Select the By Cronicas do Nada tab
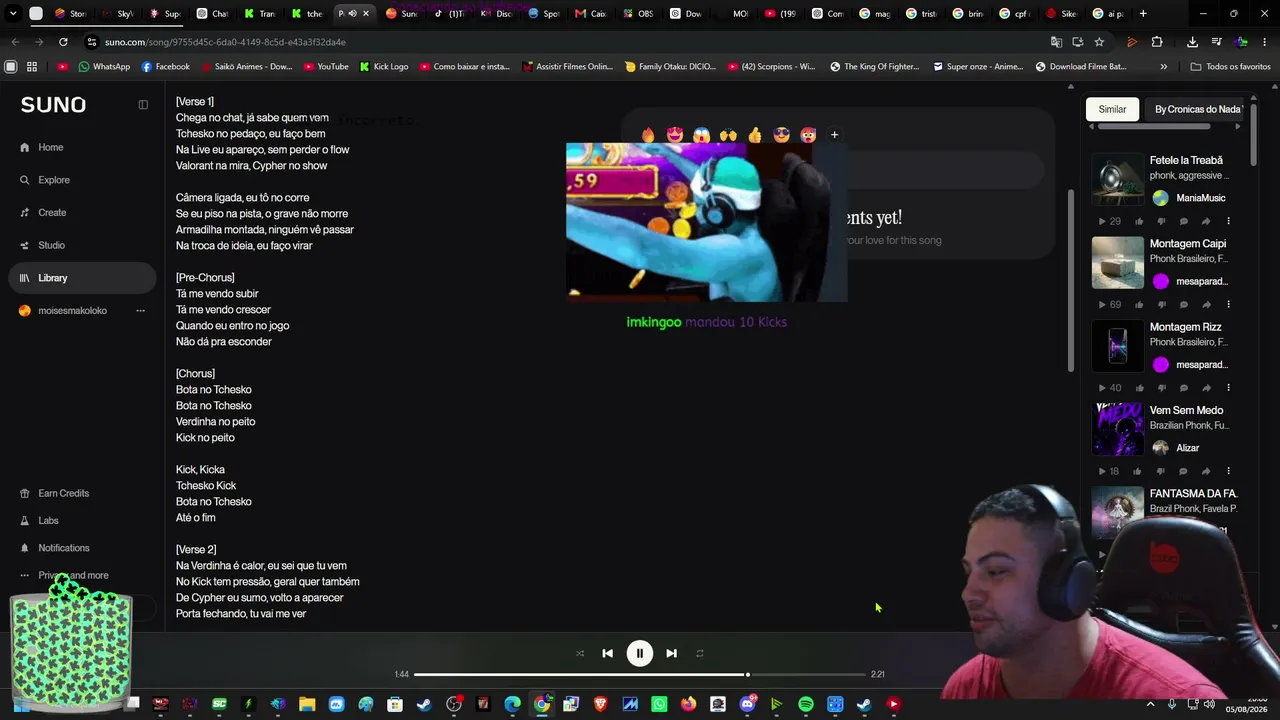 [x=1197, y=109]
